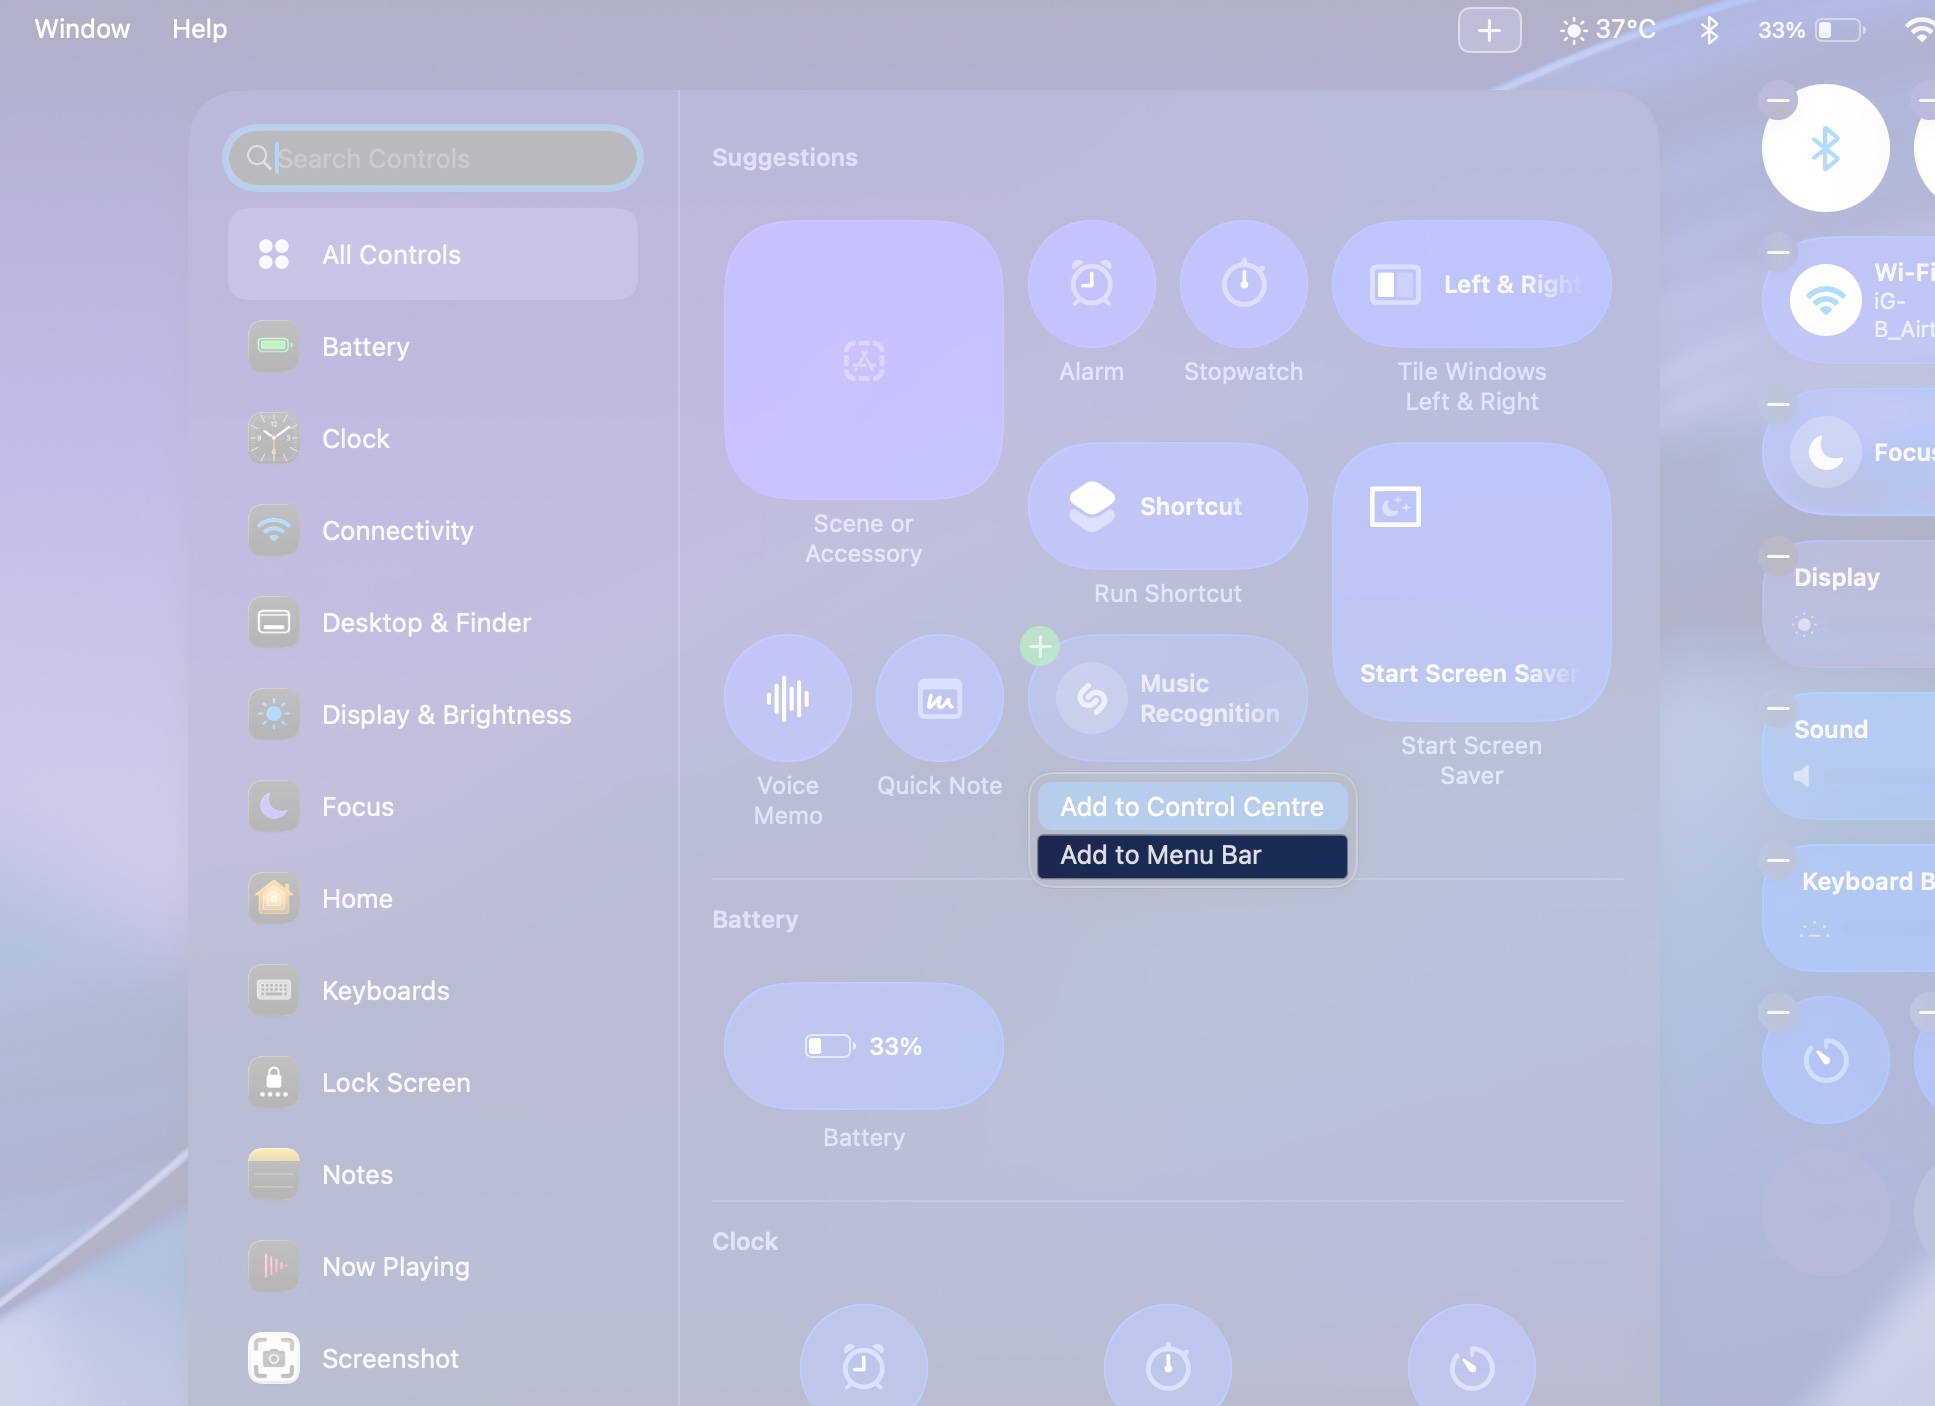1935x1406 pixels.
Task: Select the Connectivity sidebar icon
Action: point(273,530)
